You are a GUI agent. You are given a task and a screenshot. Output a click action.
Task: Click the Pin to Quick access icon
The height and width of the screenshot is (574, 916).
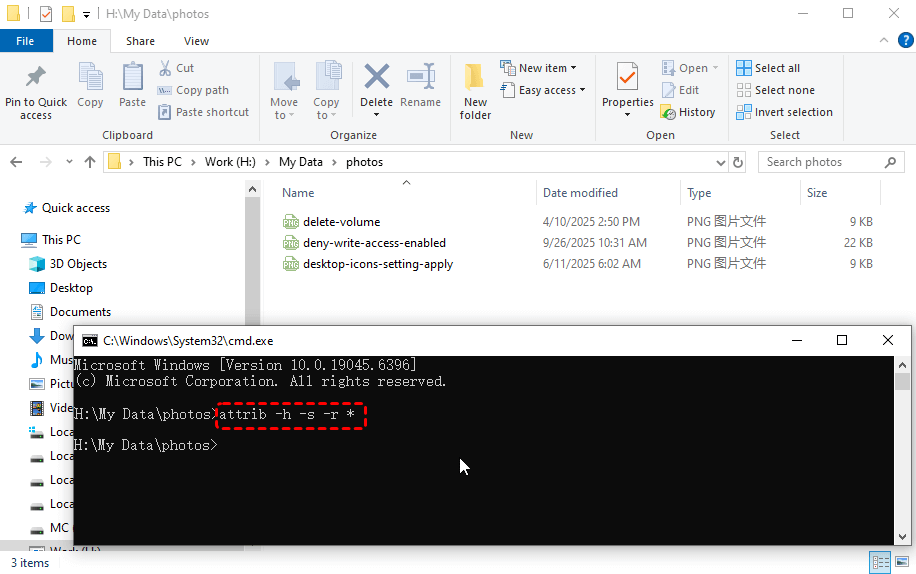36,77
